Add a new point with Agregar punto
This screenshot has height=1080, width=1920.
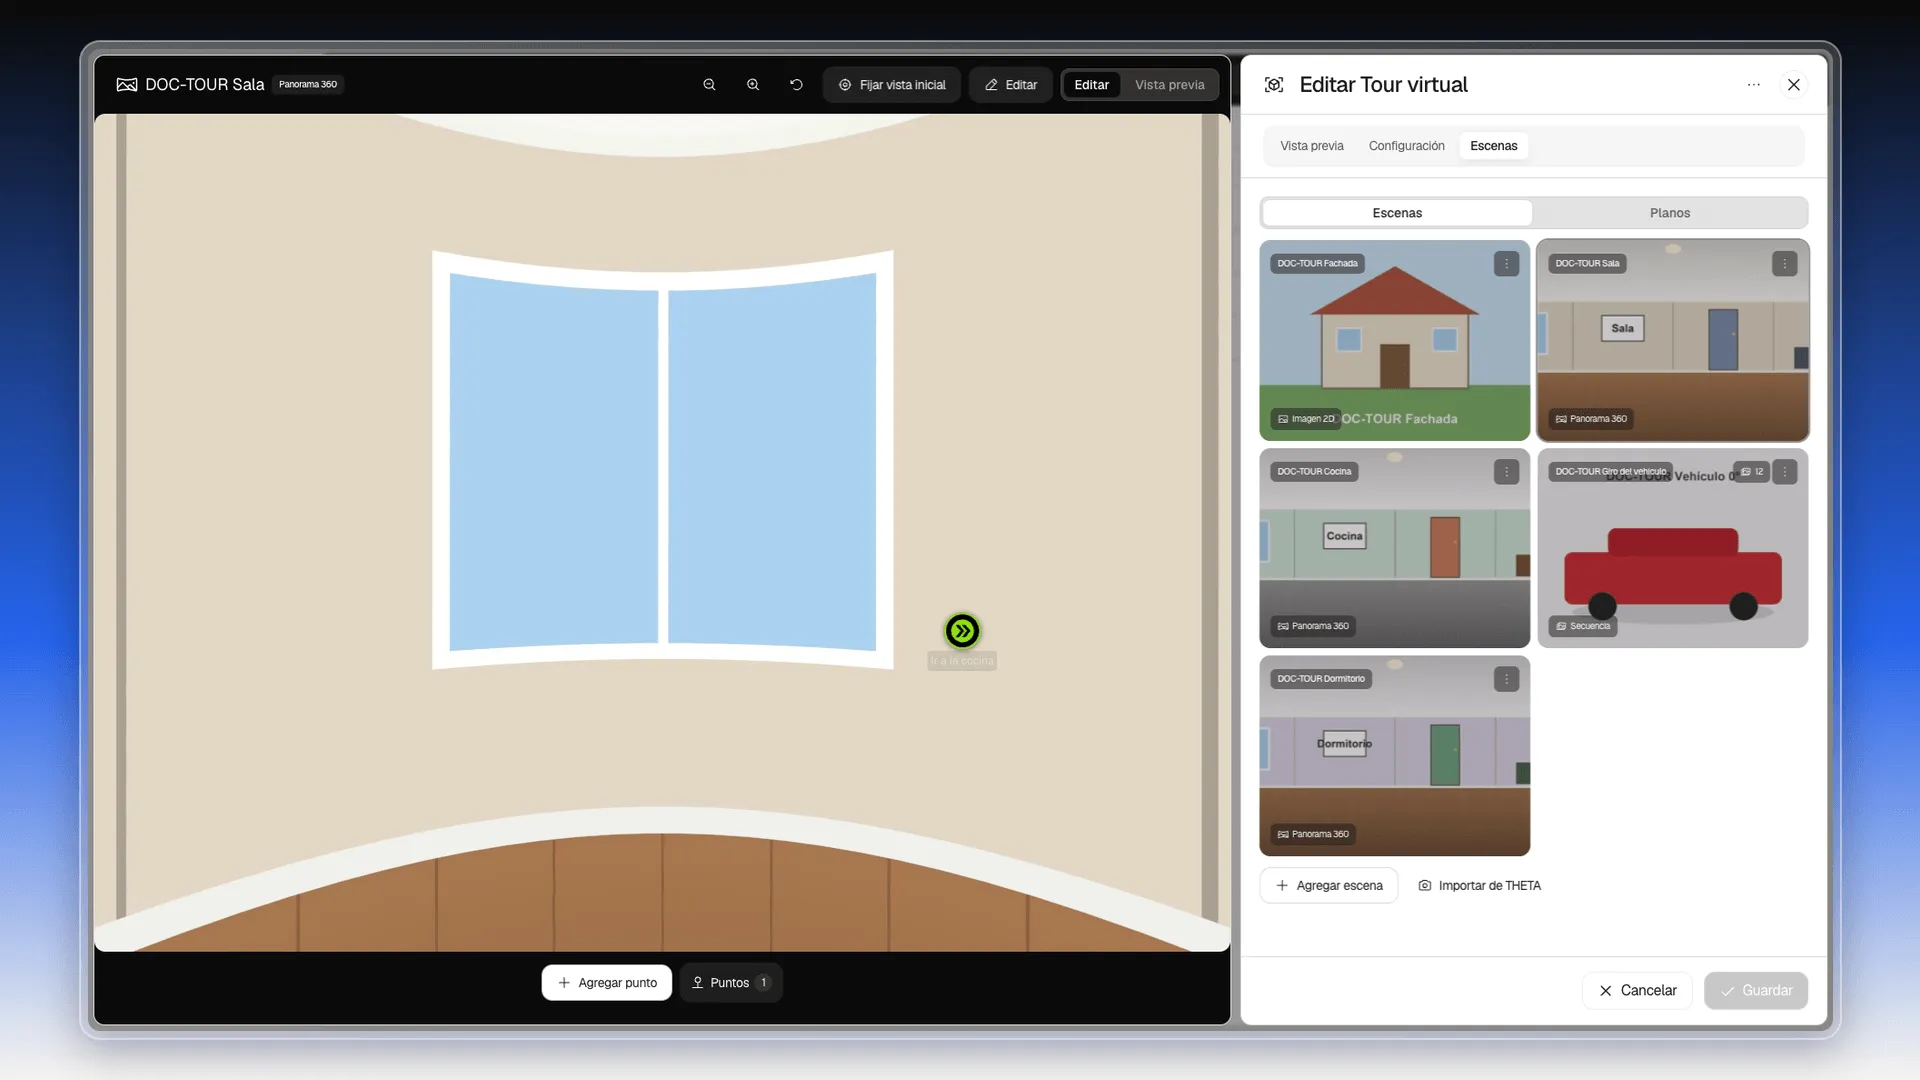pos(607,983)
